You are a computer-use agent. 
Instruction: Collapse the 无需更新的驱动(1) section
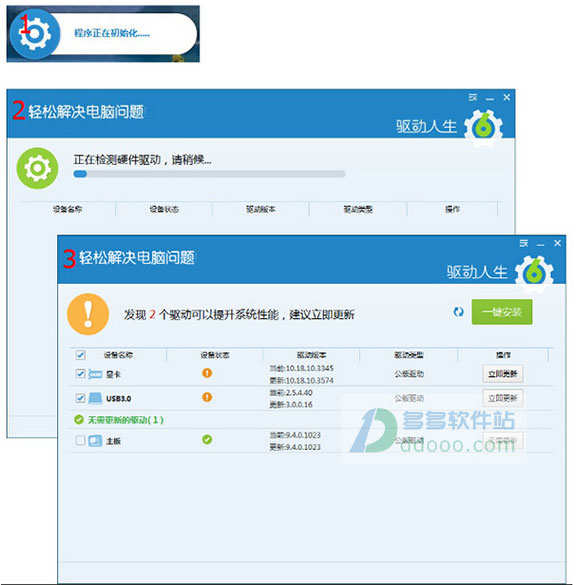click(x=125, y=420)
